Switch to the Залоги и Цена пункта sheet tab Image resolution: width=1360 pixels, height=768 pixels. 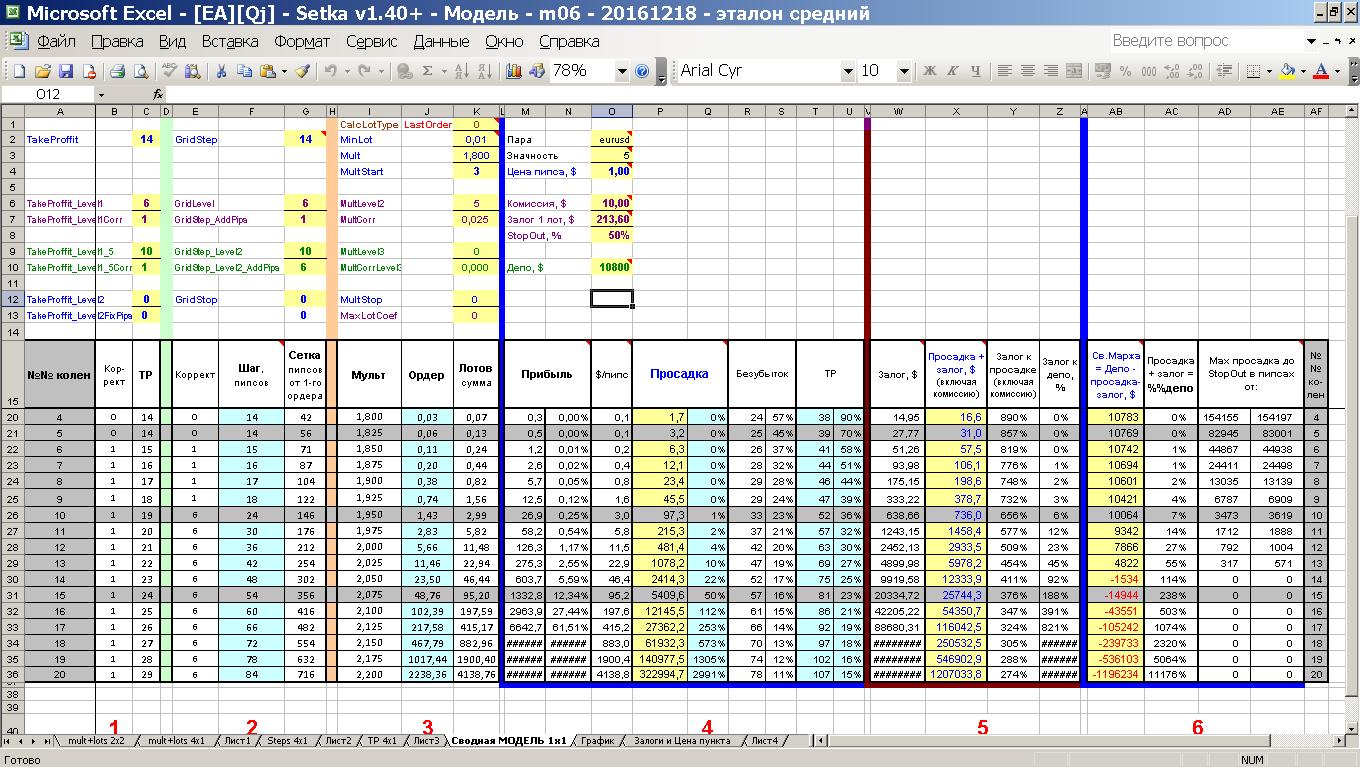[684, 741]
